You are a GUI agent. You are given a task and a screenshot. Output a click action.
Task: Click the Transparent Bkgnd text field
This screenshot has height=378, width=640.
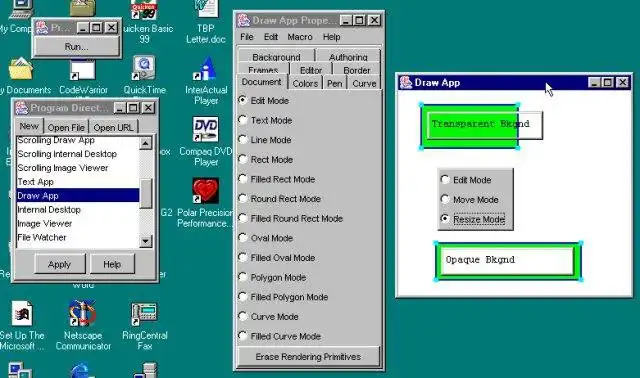click(x=485, y=125)
